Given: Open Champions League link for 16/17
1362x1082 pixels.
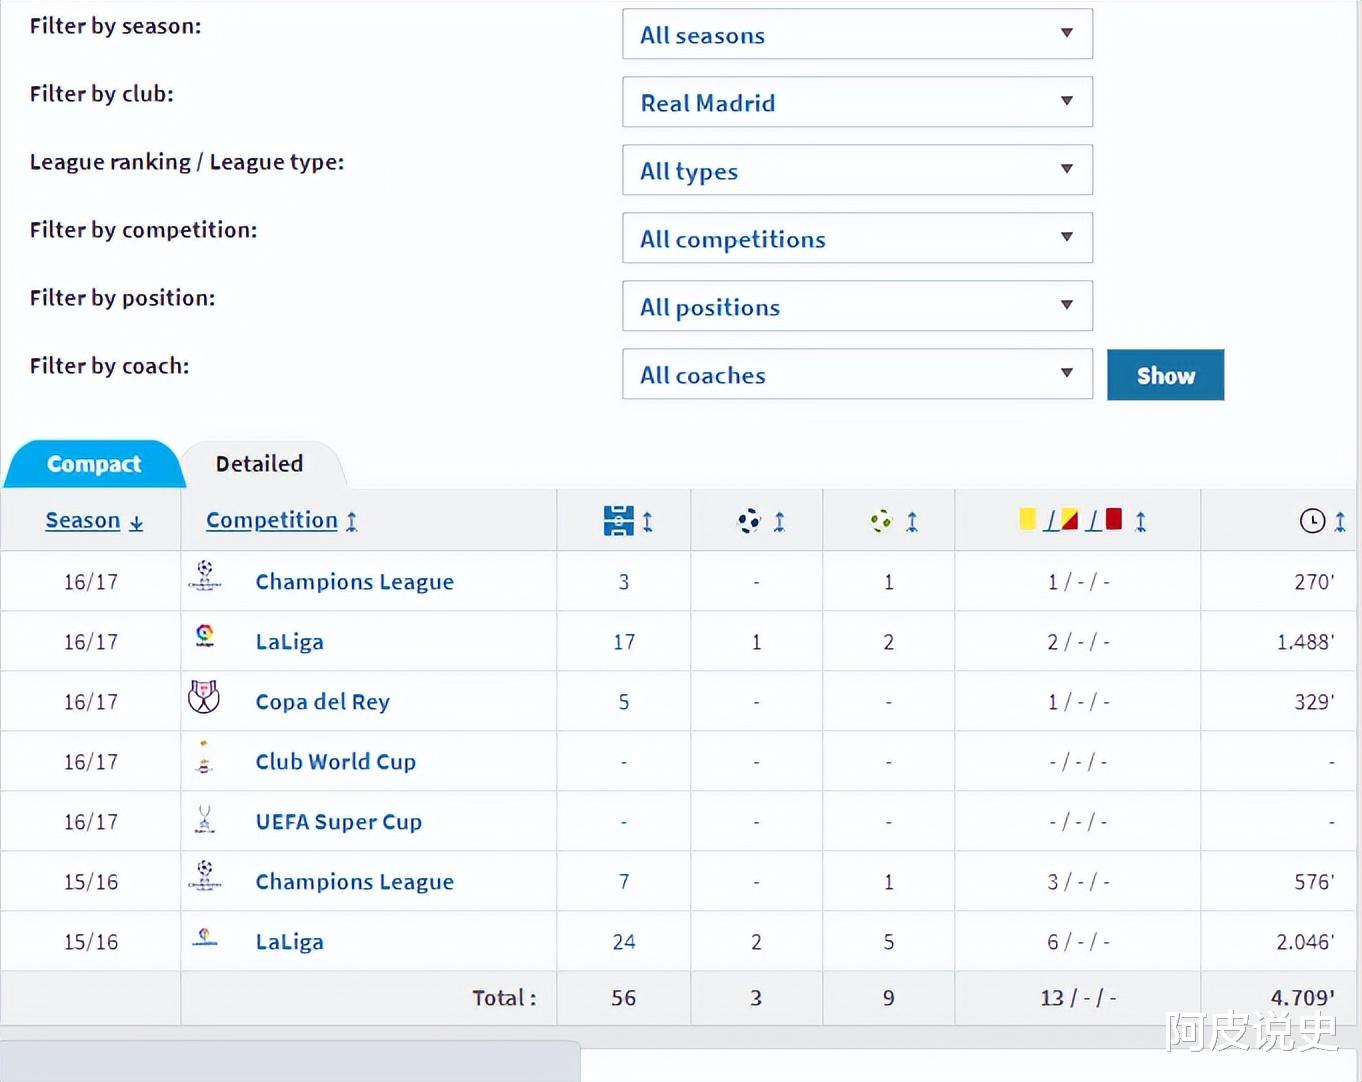Looking at the screenshot, I should (355, 582).
